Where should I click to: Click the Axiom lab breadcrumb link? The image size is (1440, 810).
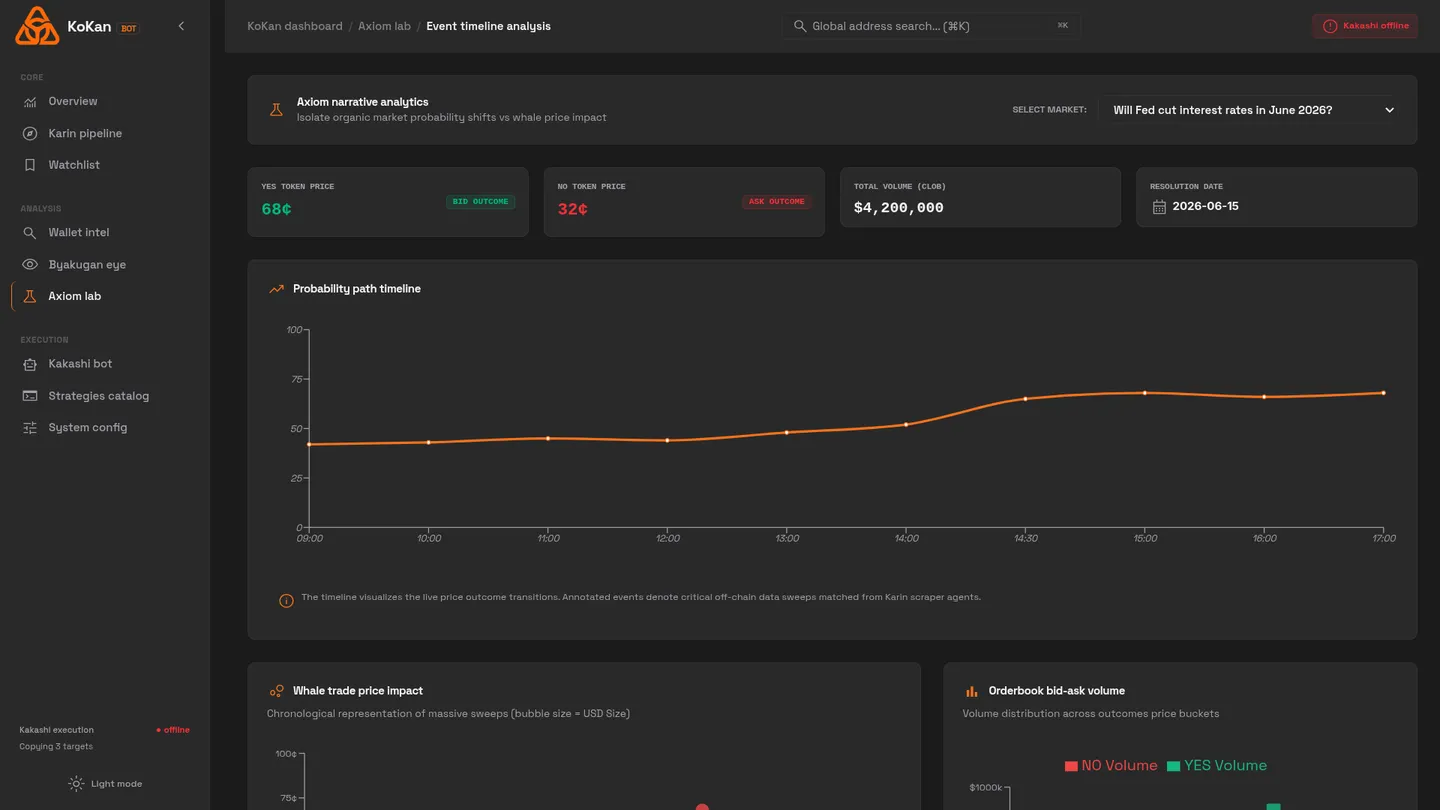(384, 26)
